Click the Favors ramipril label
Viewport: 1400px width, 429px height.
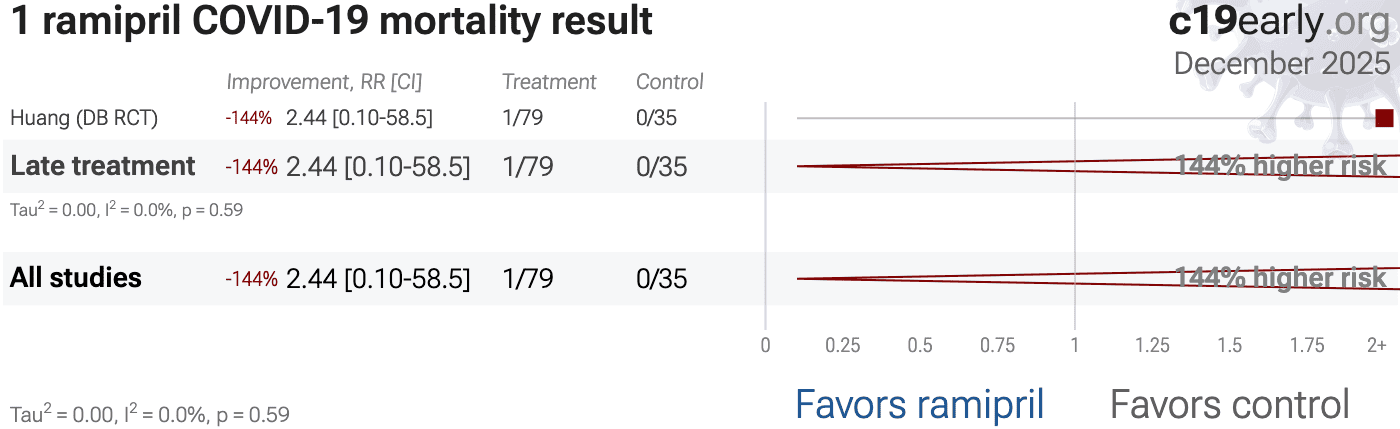pos(919,405)
